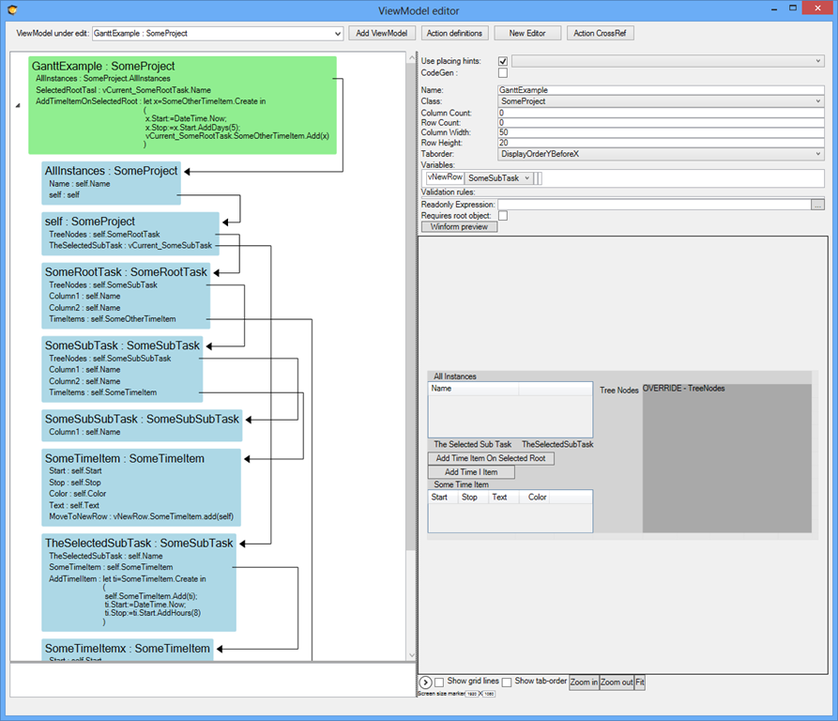838x721 pixels.
Task: Click the ViewModel editor app icon in the title bar
Action: click(13, 10)
